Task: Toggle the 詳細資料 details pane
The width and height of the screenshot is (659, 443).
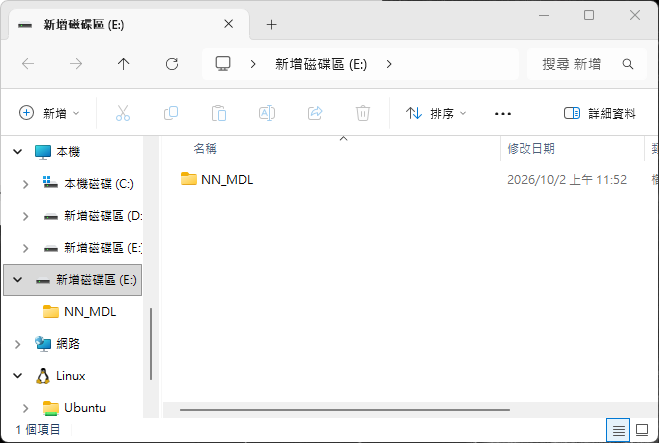Action: click(x=599, y=113)
